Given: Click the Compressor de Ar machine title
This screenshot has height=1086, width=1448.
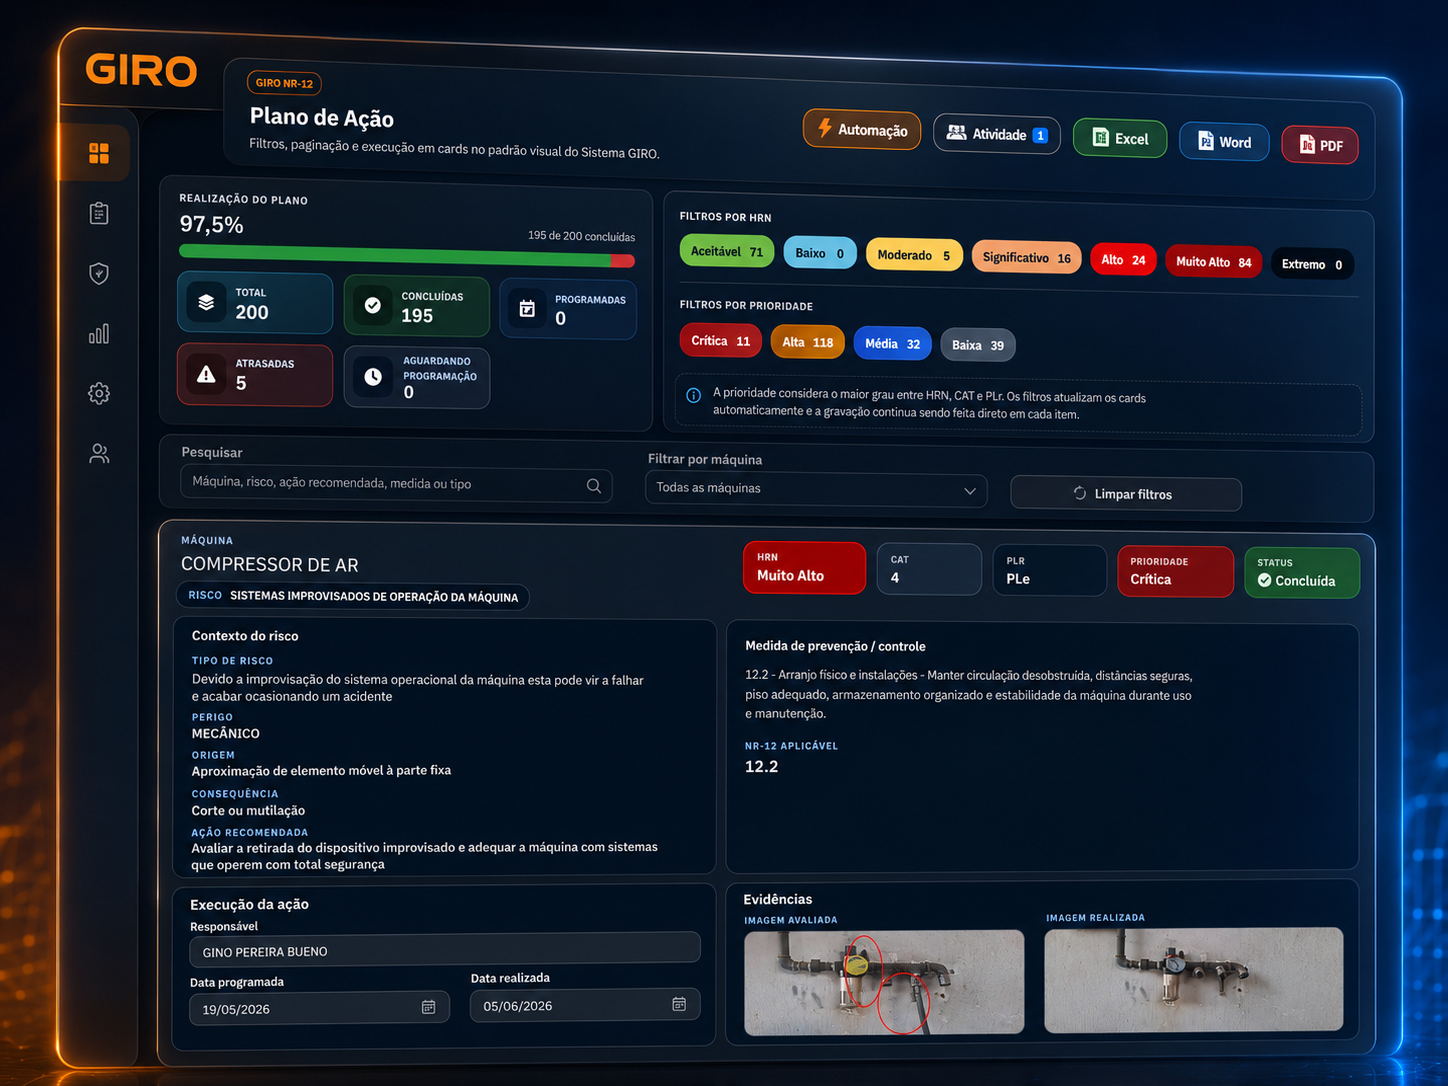Looking at the screenshot, I should click(x=270, y=565).
